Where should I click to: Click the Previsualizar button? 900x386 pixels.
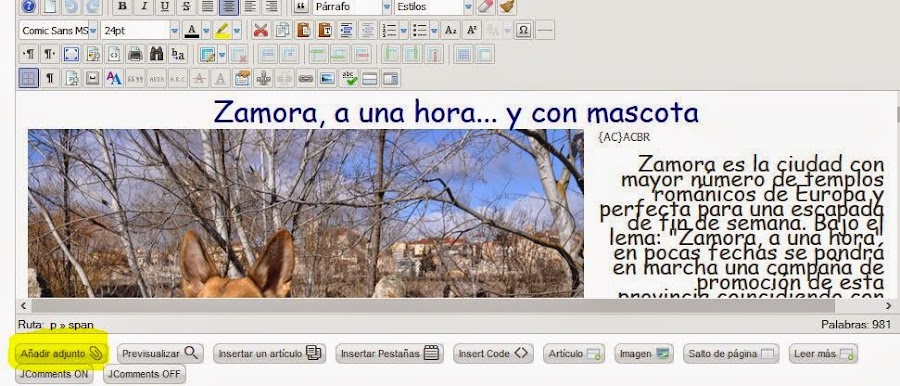160,353
